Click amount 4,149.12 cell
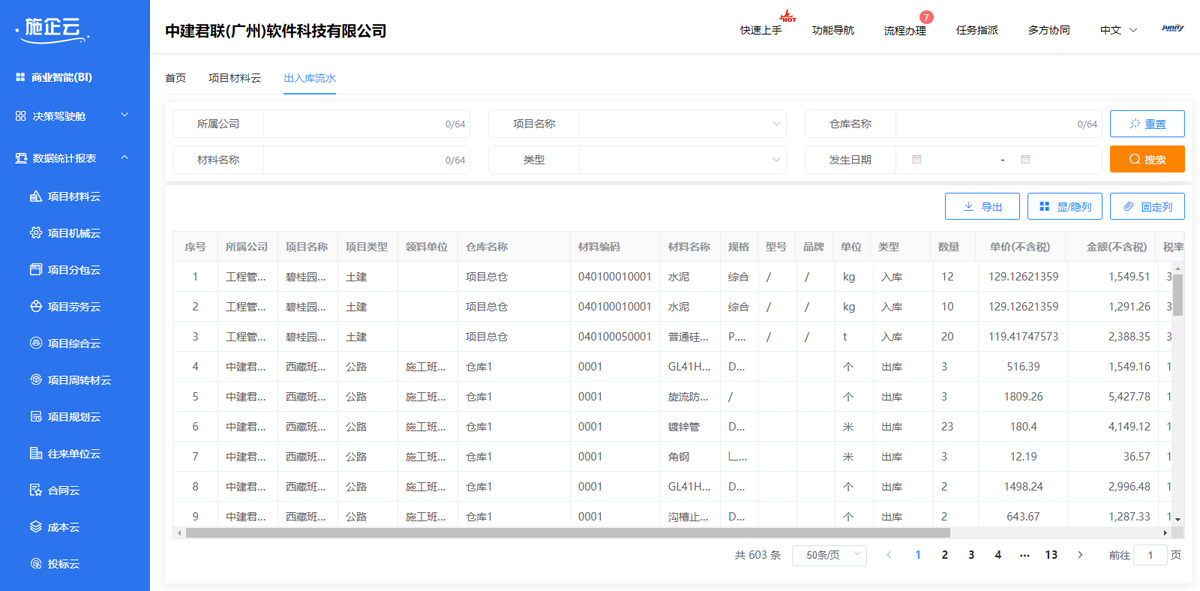The width and height of the screenshot is (1200, 591). [x=1115, y=427]
